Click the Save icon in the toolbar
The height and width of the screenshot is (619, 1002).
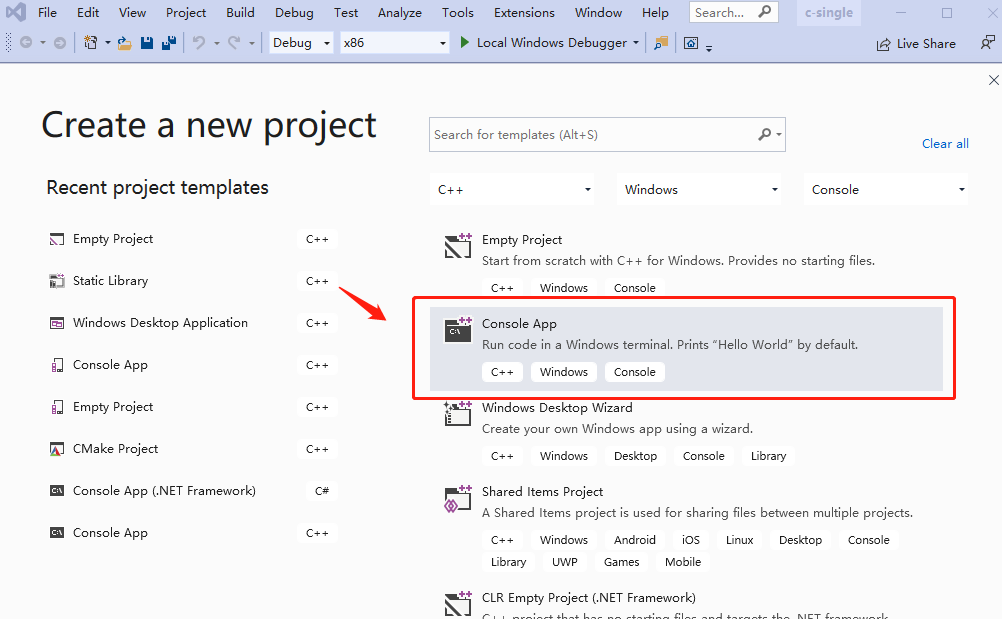pyautogui.click(x=146, y=43)
